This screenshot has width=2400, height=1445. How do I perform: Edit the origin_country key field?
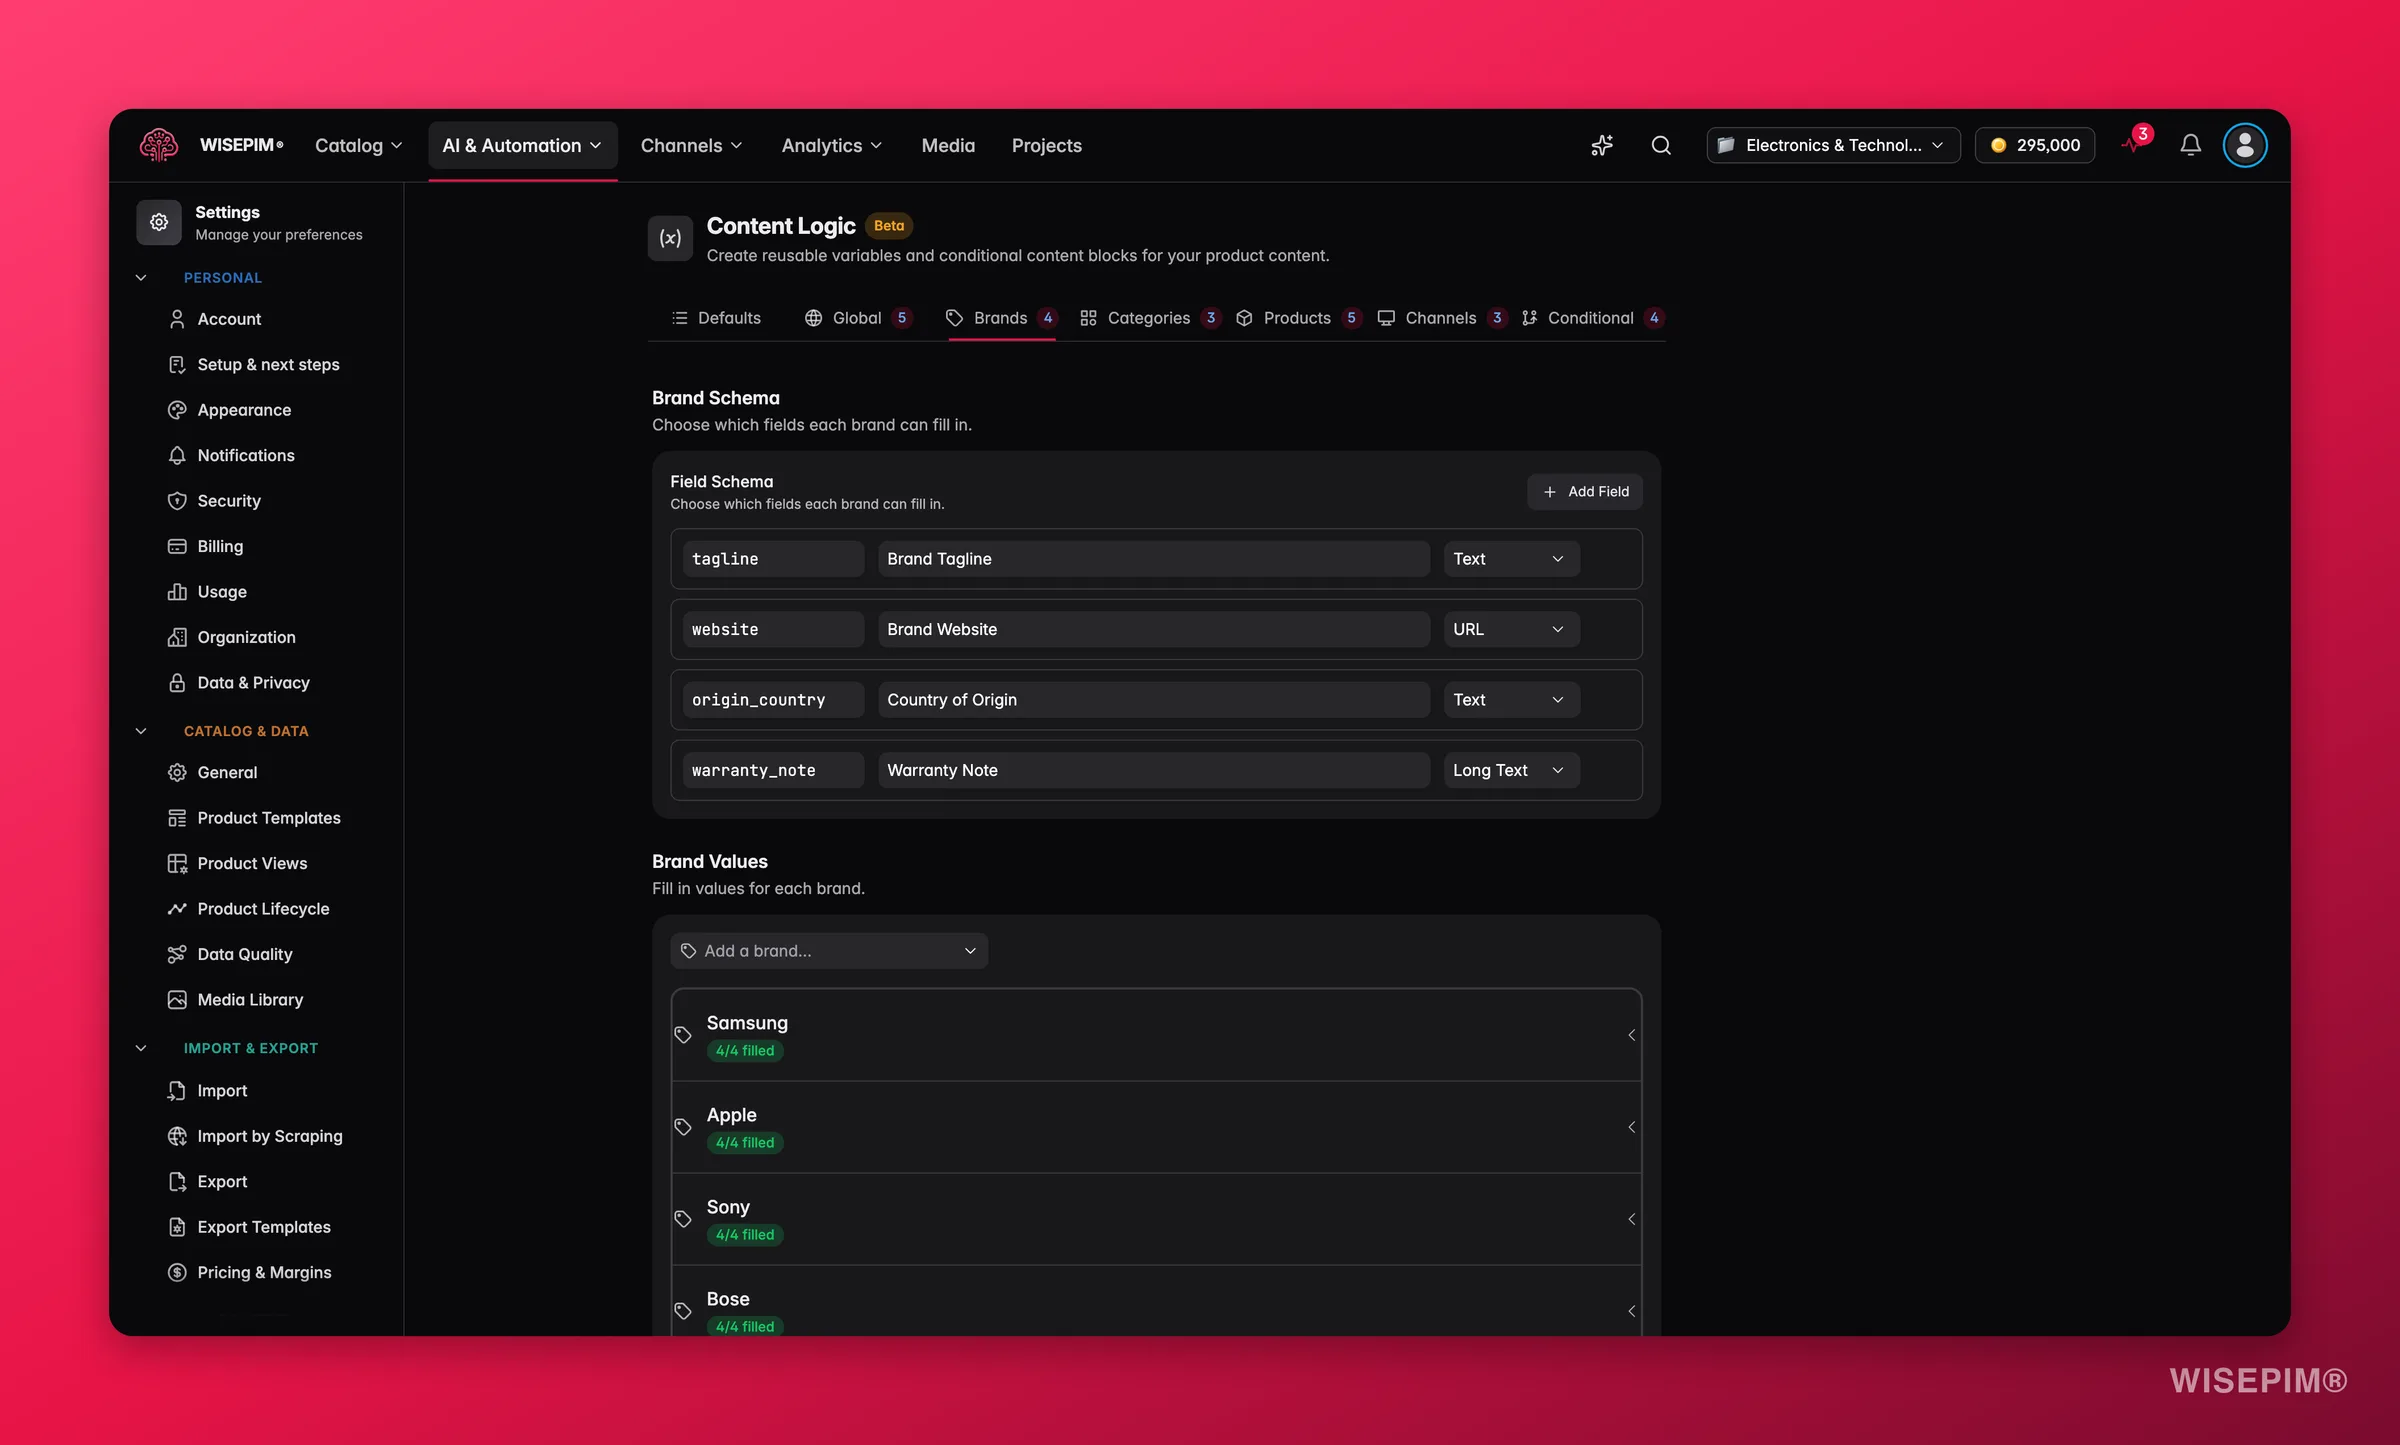(x=773, y=700)
